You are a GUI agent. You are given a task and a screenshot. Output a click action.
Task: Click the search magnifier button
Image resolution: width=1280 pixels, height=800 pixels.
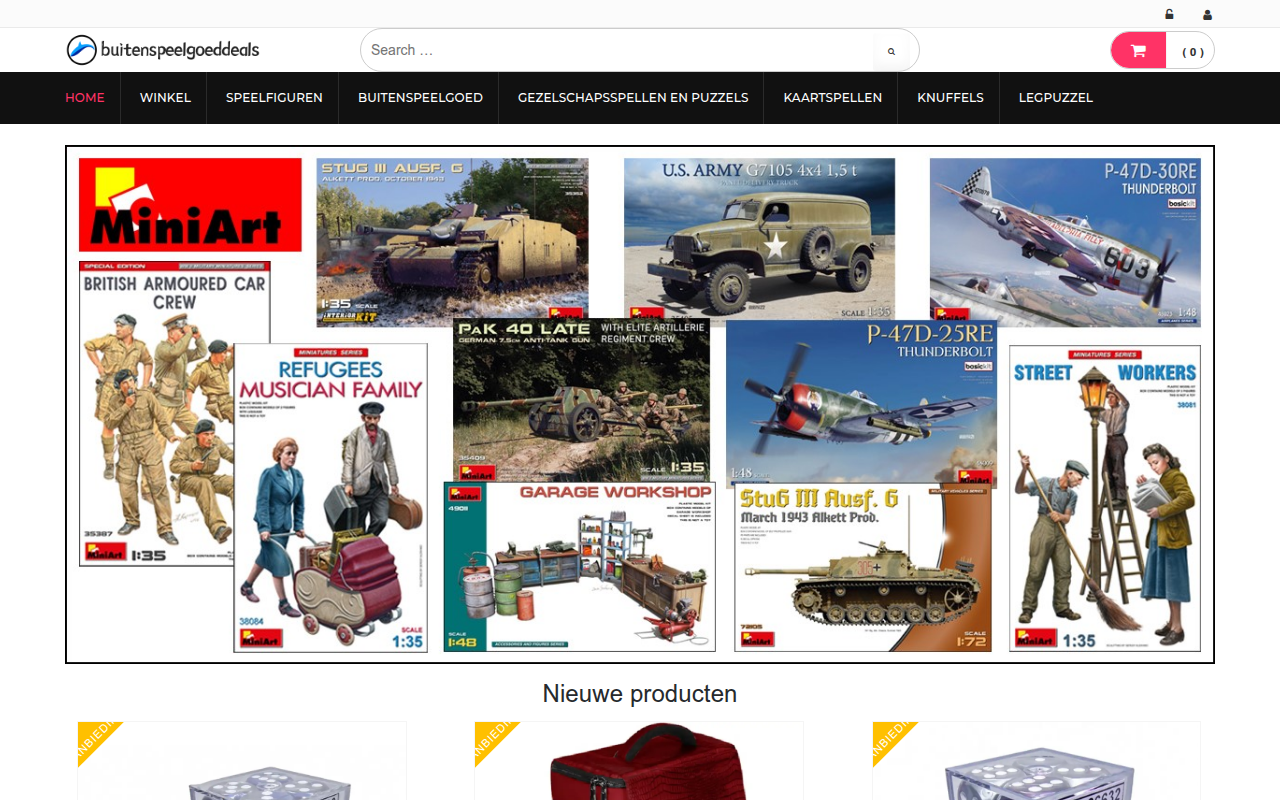pyautogui.click(x=891, y=51)
